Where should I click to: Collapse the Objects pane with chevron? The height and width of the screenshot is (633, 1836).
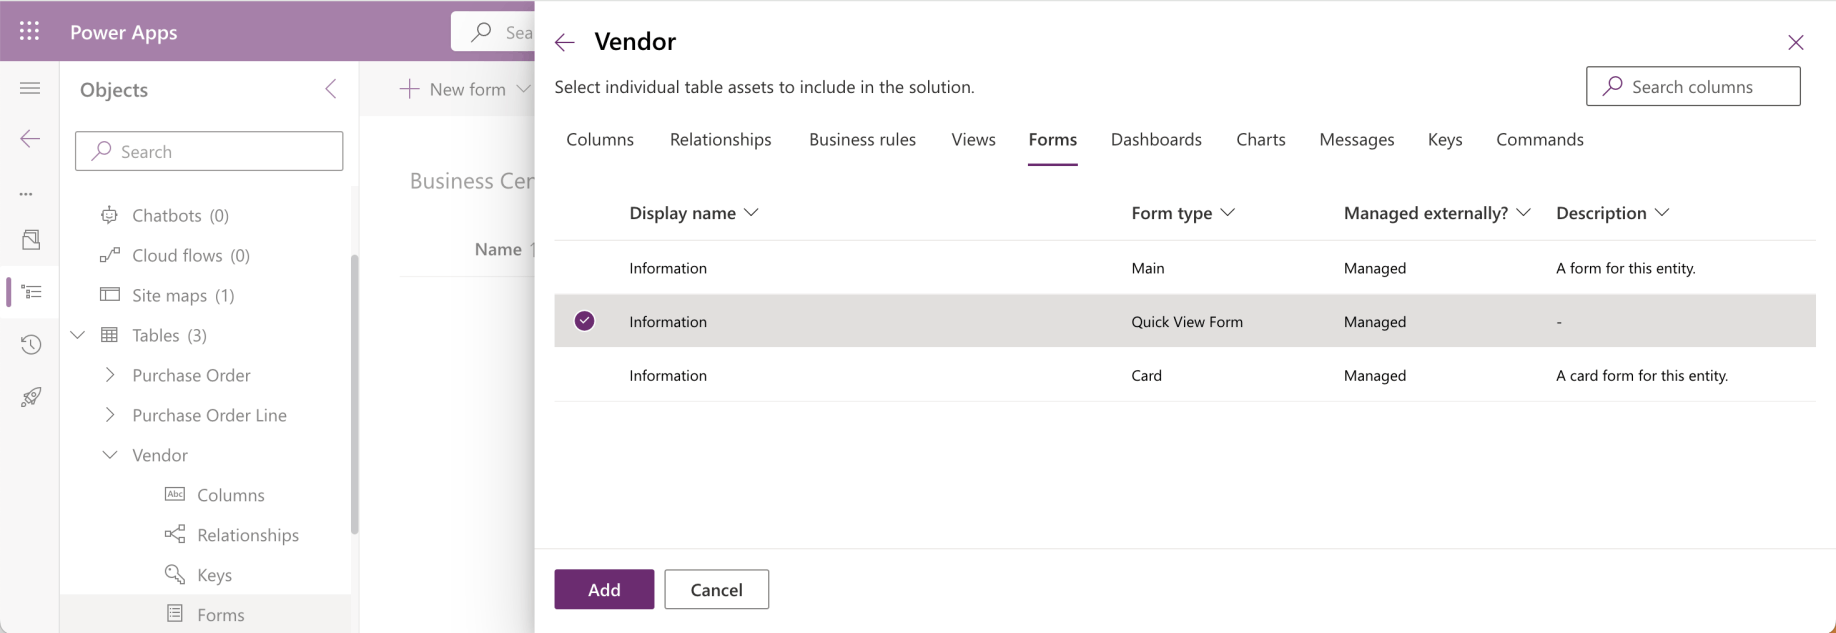point(331,89)
